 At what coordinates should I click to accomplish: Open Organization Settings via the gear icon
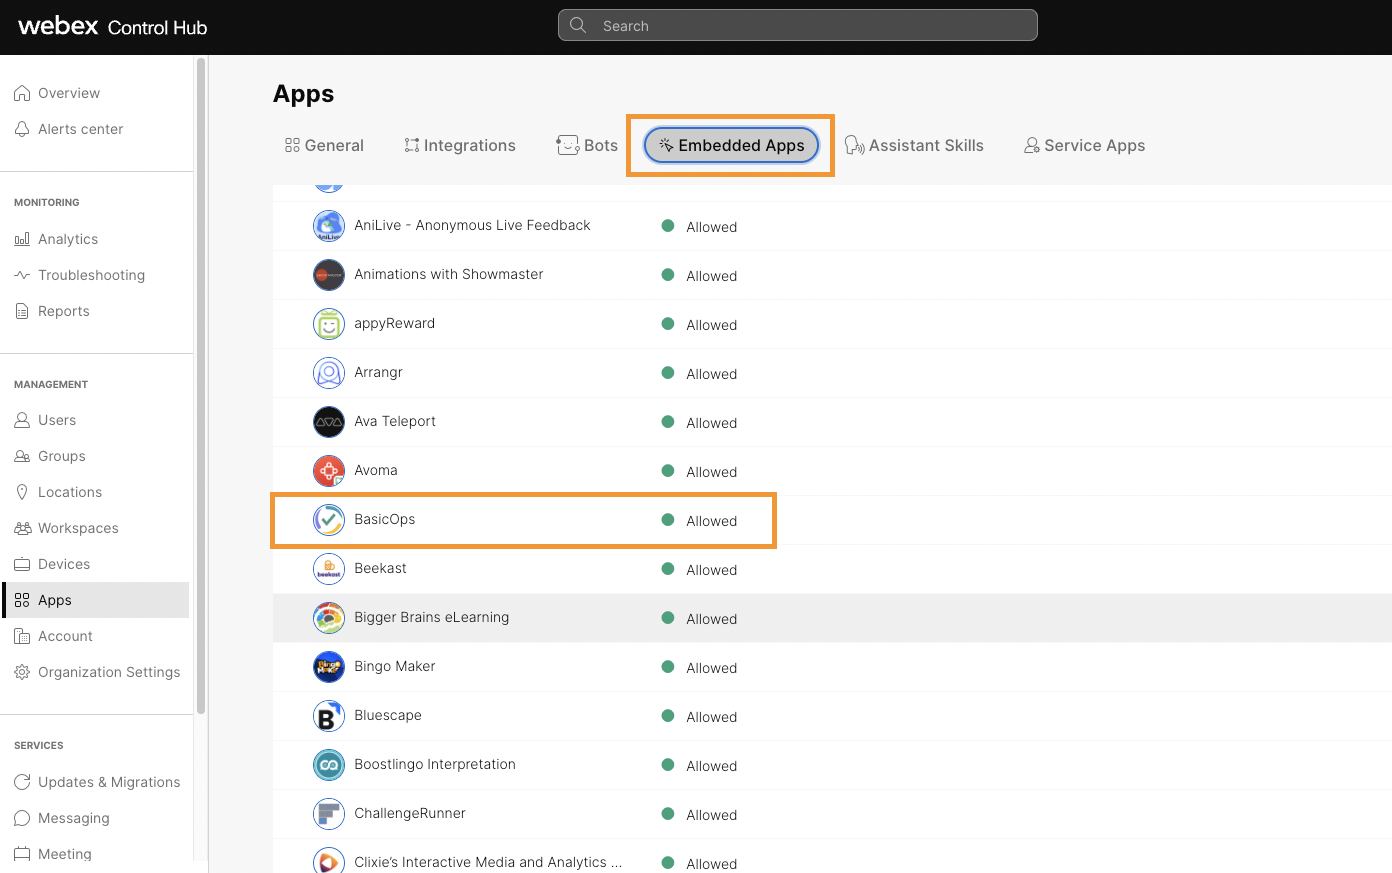pyautogui.click(x=22, y=672)
